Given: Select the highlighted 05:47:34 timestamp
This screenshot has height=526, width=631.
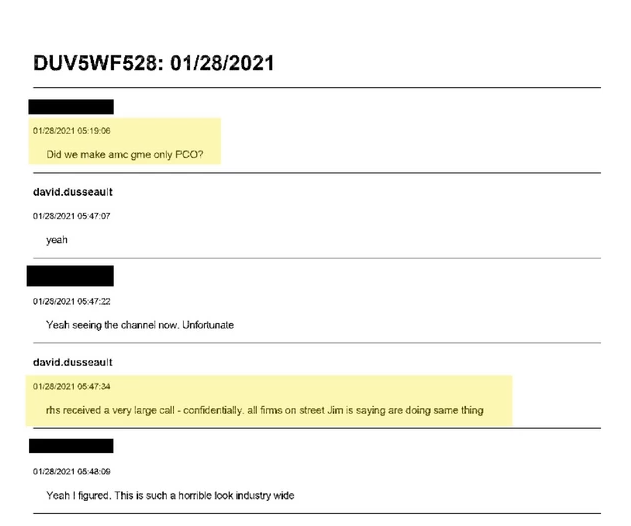Looking at the screenshot, I should click(71, 386).
